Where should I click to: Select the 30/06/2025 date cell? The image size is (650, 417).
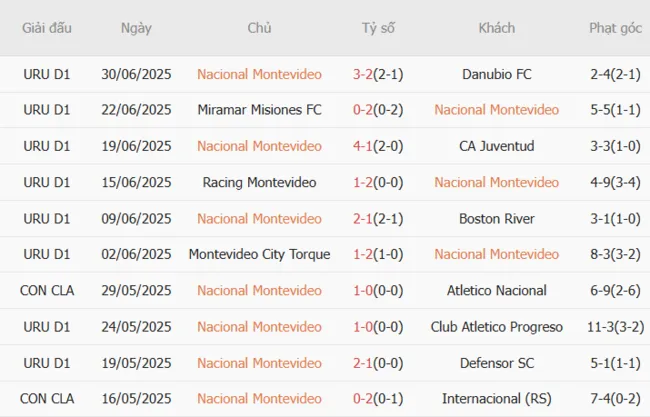[136, 74]
